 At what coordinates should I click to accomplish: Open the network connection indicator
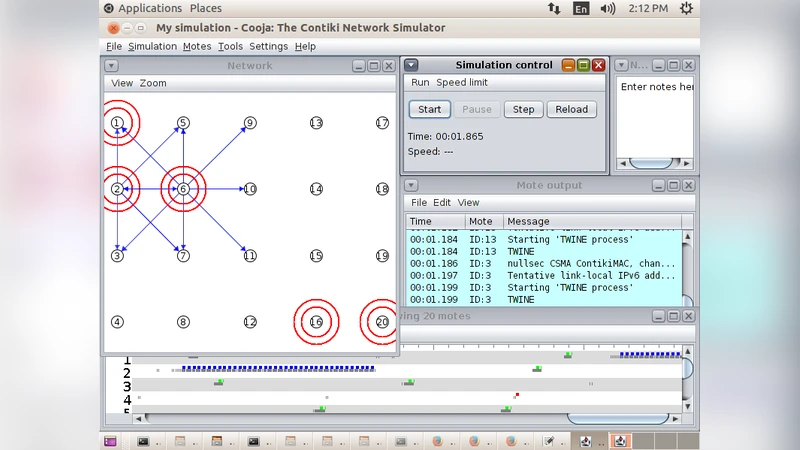[x=554, y=8]
